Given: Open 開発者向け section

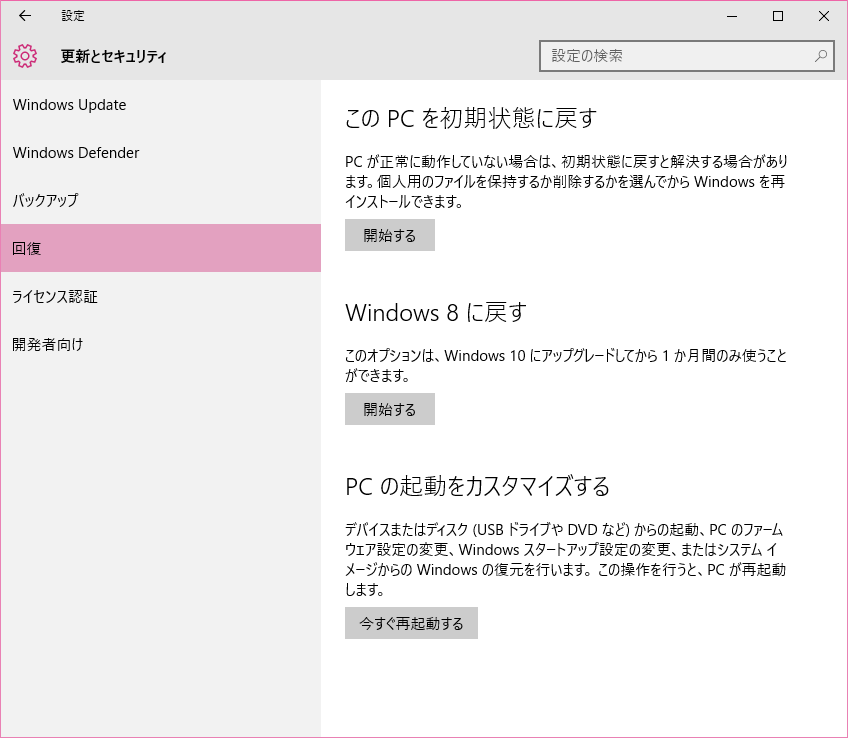Looking at the screenshot, I should click(x=161, y=344).
